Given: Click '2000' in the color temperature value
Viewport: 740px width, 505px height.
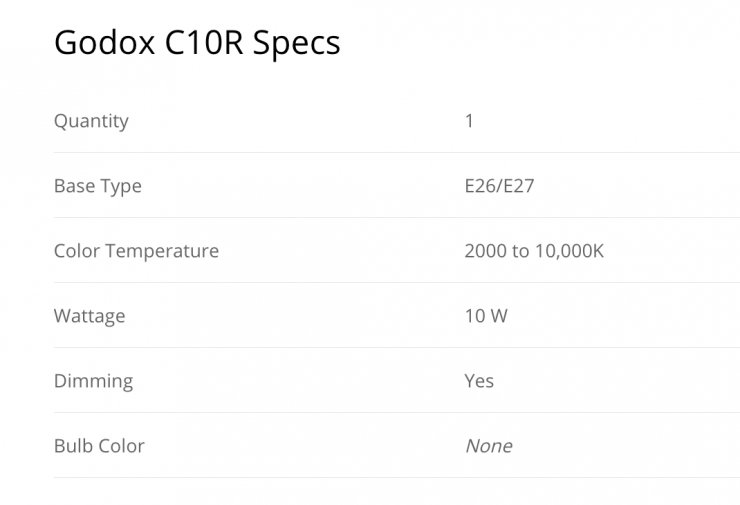Looking at the screenshot, I should coord(485,251).
